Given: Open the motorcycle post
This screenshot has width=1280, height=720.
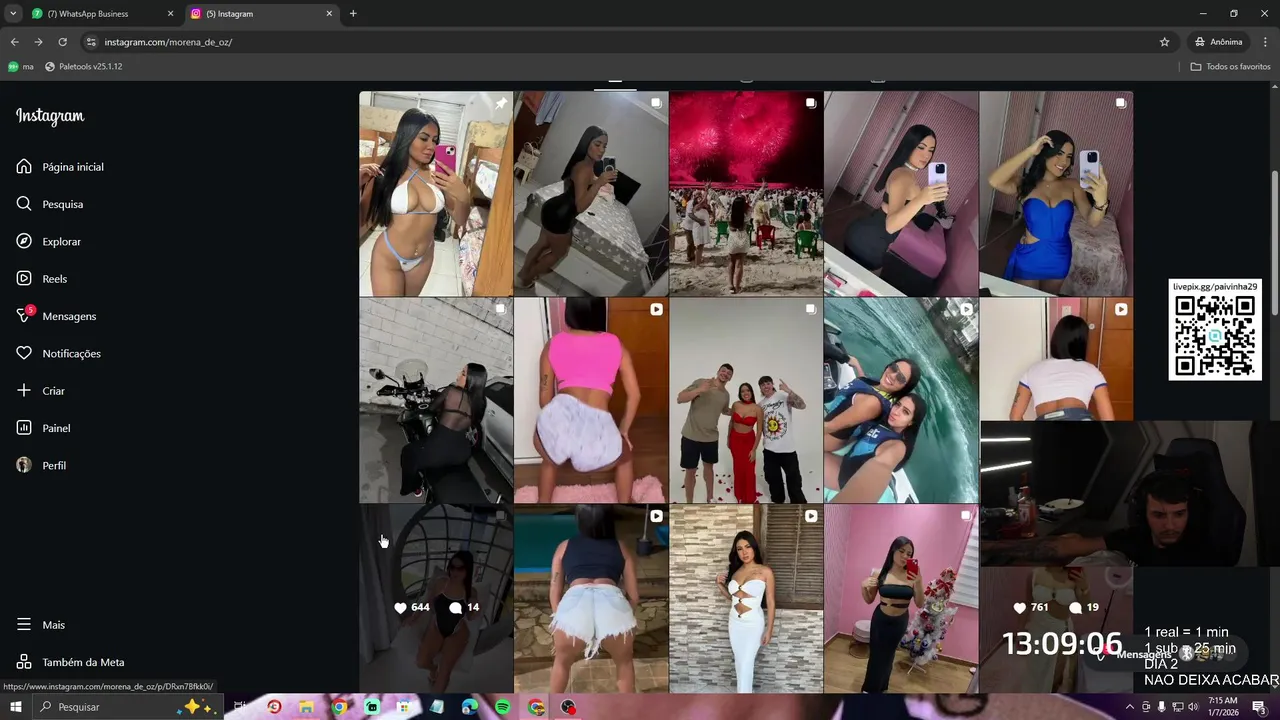Looking at the screenshot, I should tap(436, 400).
